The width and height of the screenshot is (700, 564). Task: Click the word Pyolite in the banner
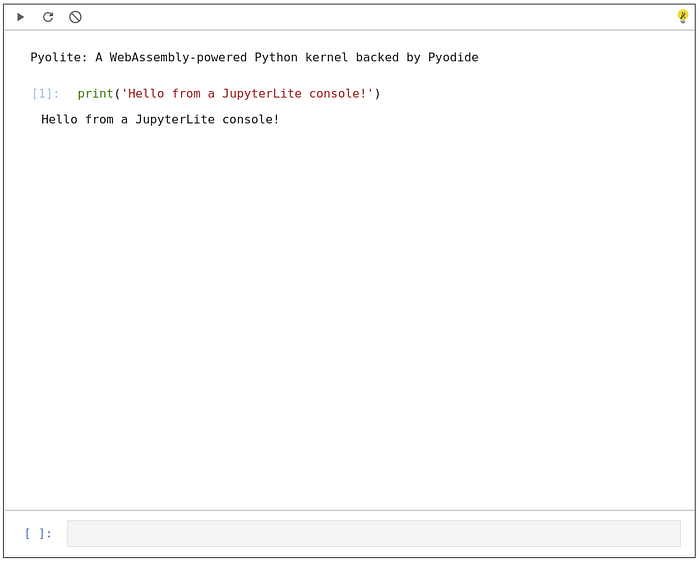point(55,58)
